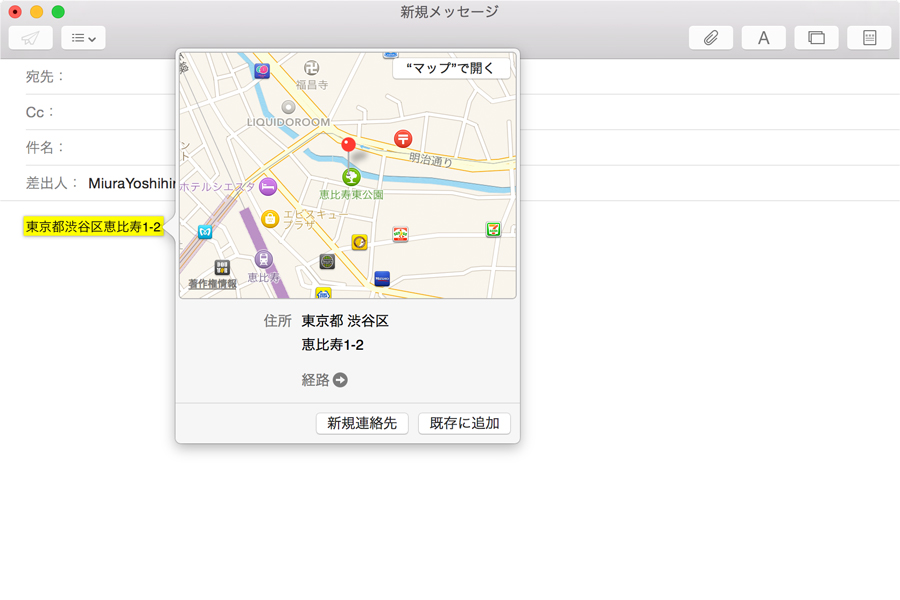
Task: Click yellow icon at map bottom edge
Action: coord(323,293)
